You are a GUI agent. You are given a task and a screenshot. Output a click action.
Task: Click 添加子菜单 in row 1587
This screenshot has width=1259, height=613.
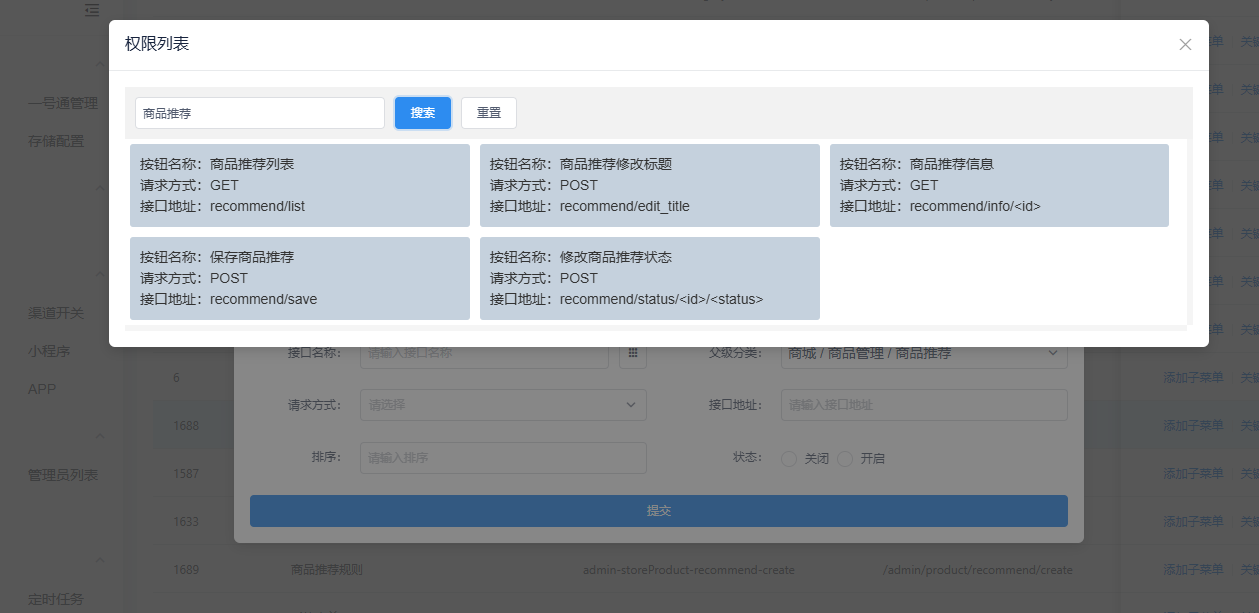click(x=1193, y=474)
